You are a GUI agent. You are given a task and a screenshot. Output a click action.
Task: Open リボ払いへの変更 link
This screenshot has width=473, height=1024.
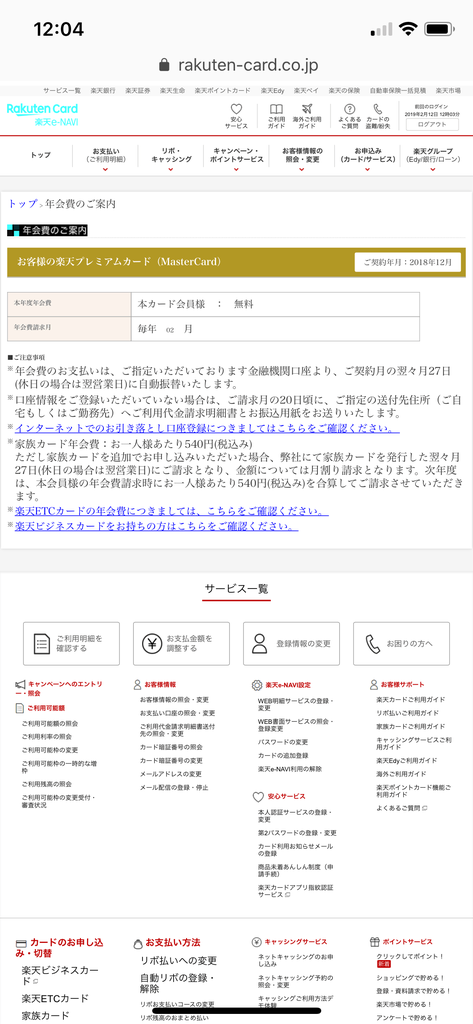click(x=178, y=961)
